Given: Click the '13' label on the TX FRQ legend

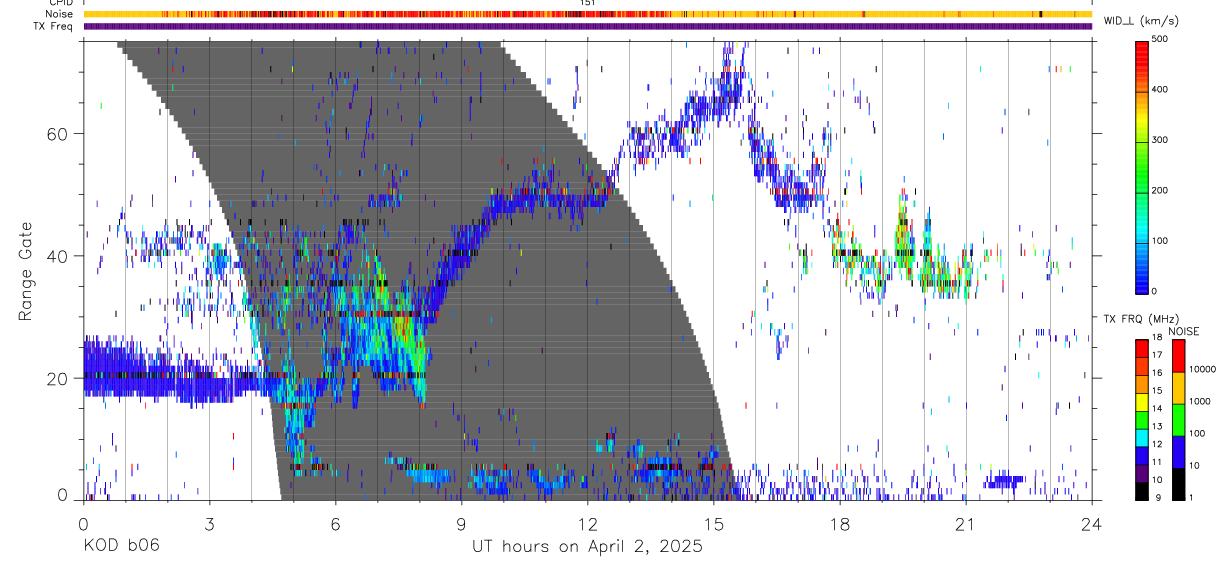Looking at the screenshot, I should [x=1158, y=426].
